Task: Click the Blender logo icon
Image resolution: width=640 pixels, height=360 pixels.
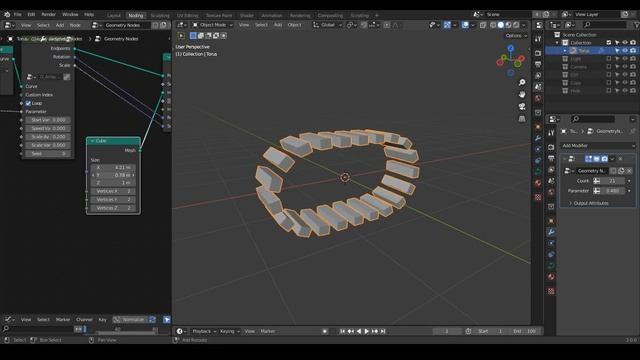Action: pos(7,14)
